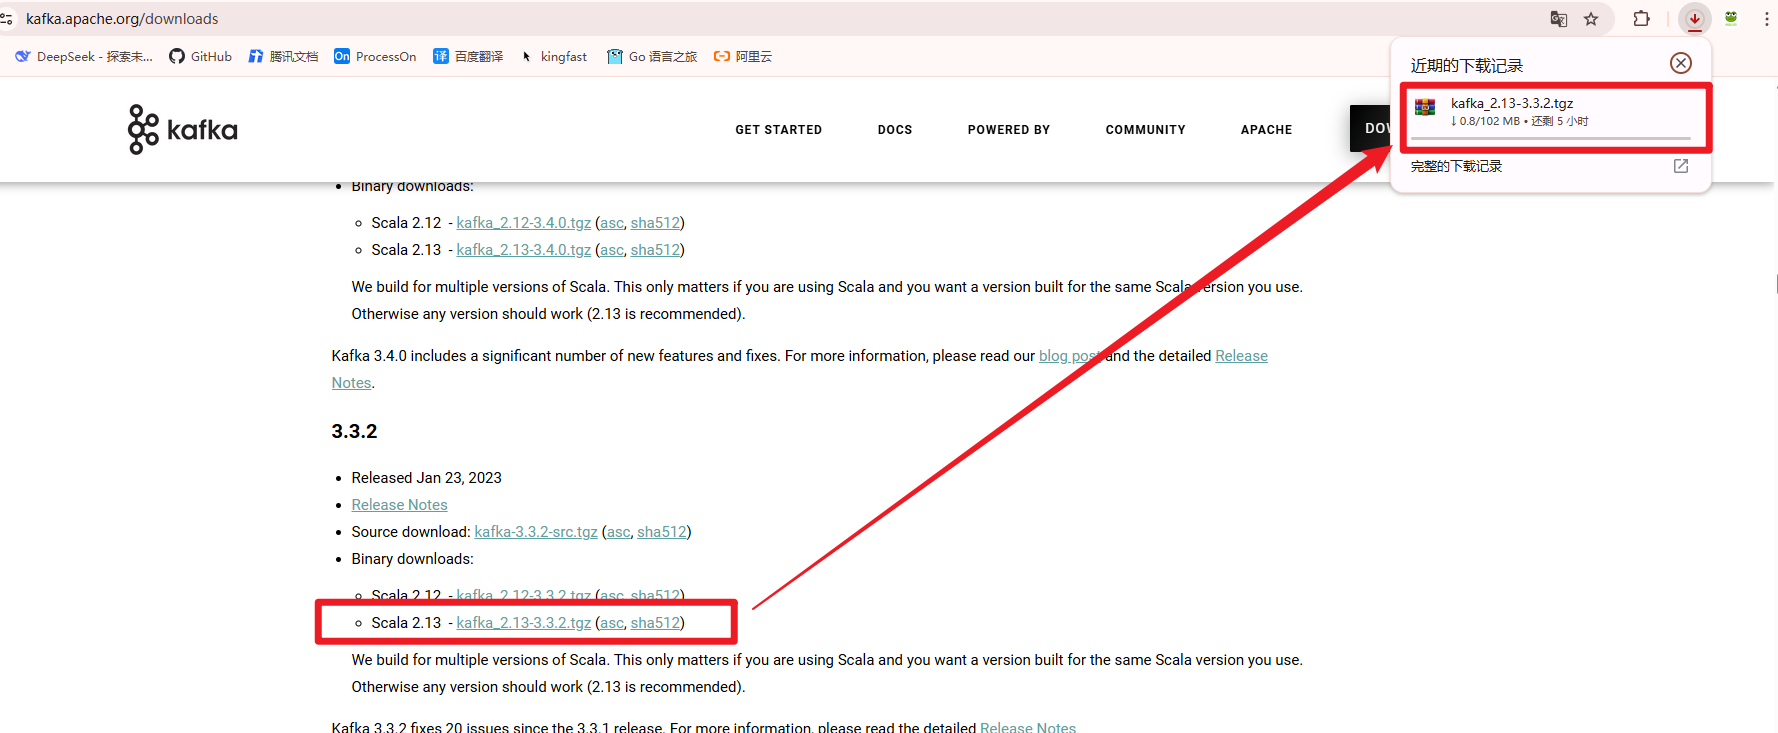
Task: Click the 3.3.2 version heading
Action: click(x=354, y=431)
